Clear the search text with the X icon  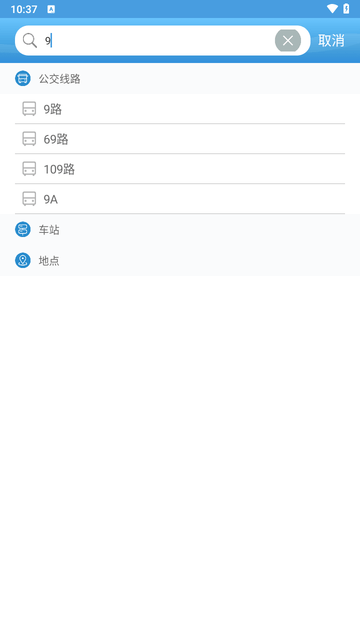(288, 40)
